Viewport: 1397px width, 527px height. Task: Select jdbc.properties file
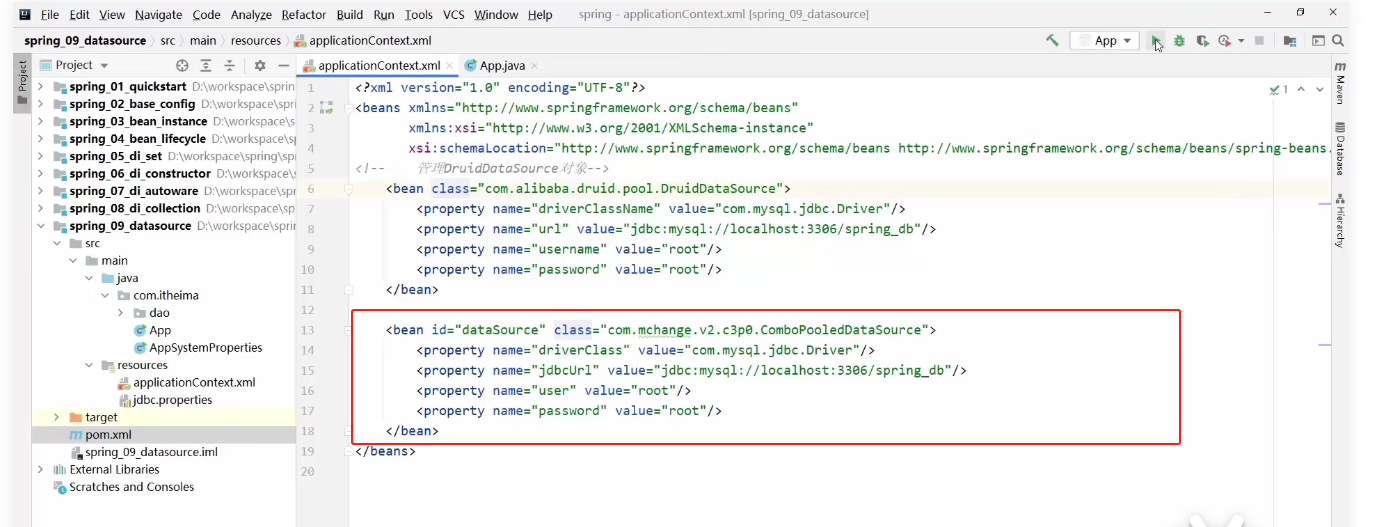172,400
